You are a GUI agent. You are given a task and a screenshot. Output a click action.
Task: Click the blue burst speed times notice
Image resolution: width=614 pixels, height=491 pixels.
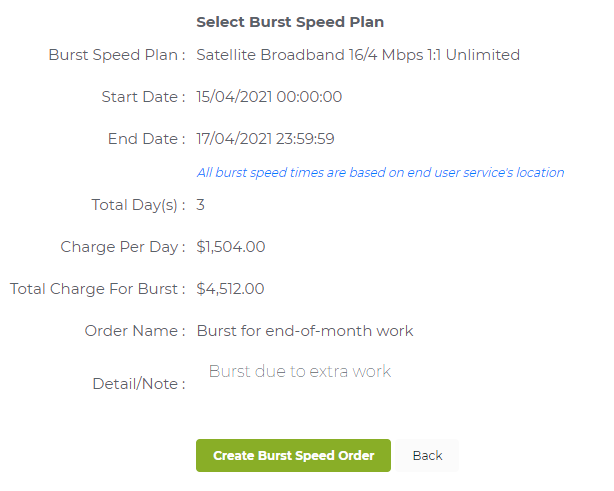[x=380, y=173]
